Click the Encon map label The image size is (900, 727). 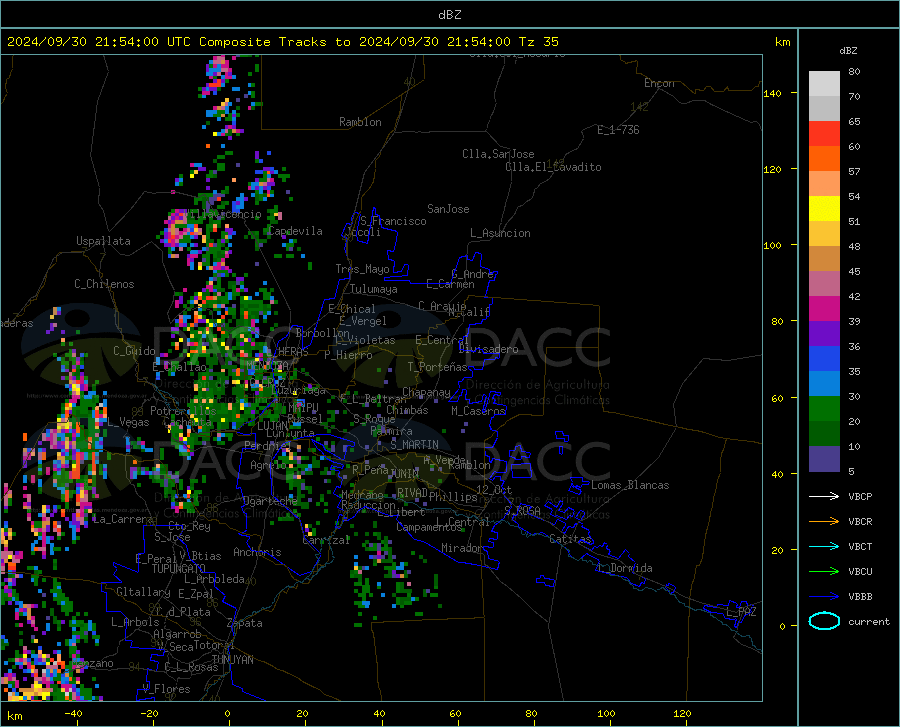(659, 83)
